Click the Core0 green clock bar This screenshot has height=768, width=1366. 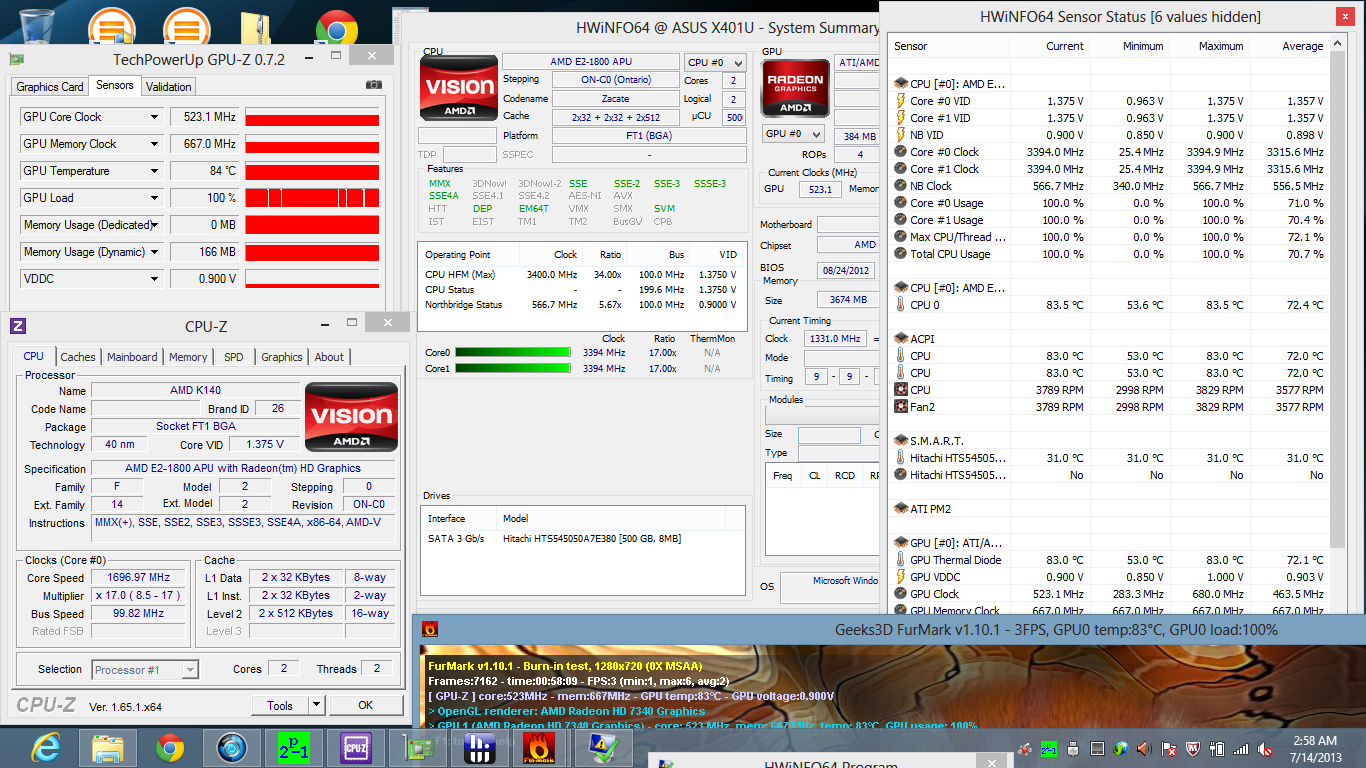[x=512, y=352]
